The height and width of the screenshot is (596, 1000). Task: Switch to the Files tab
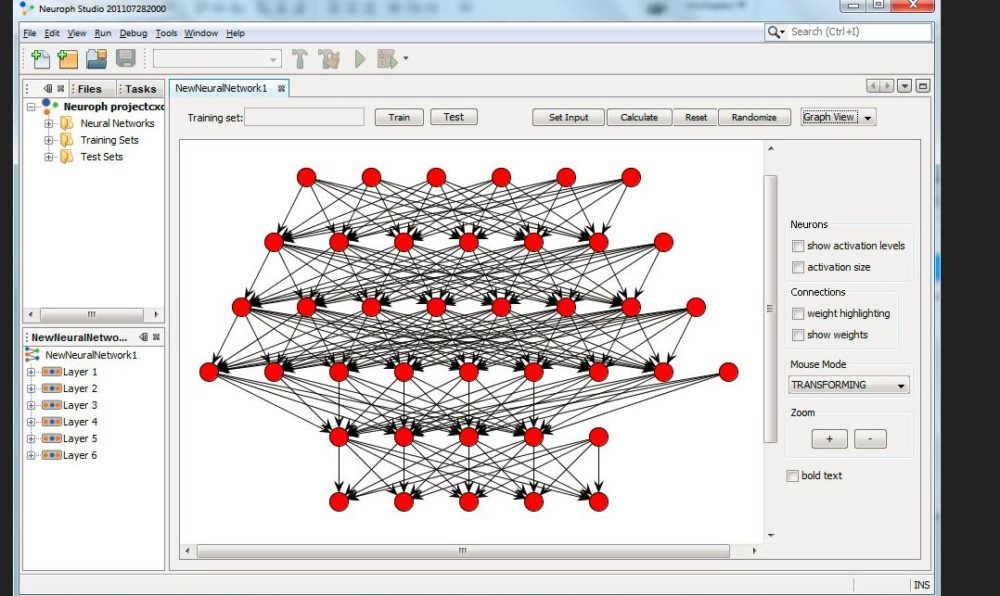[89, 89]
